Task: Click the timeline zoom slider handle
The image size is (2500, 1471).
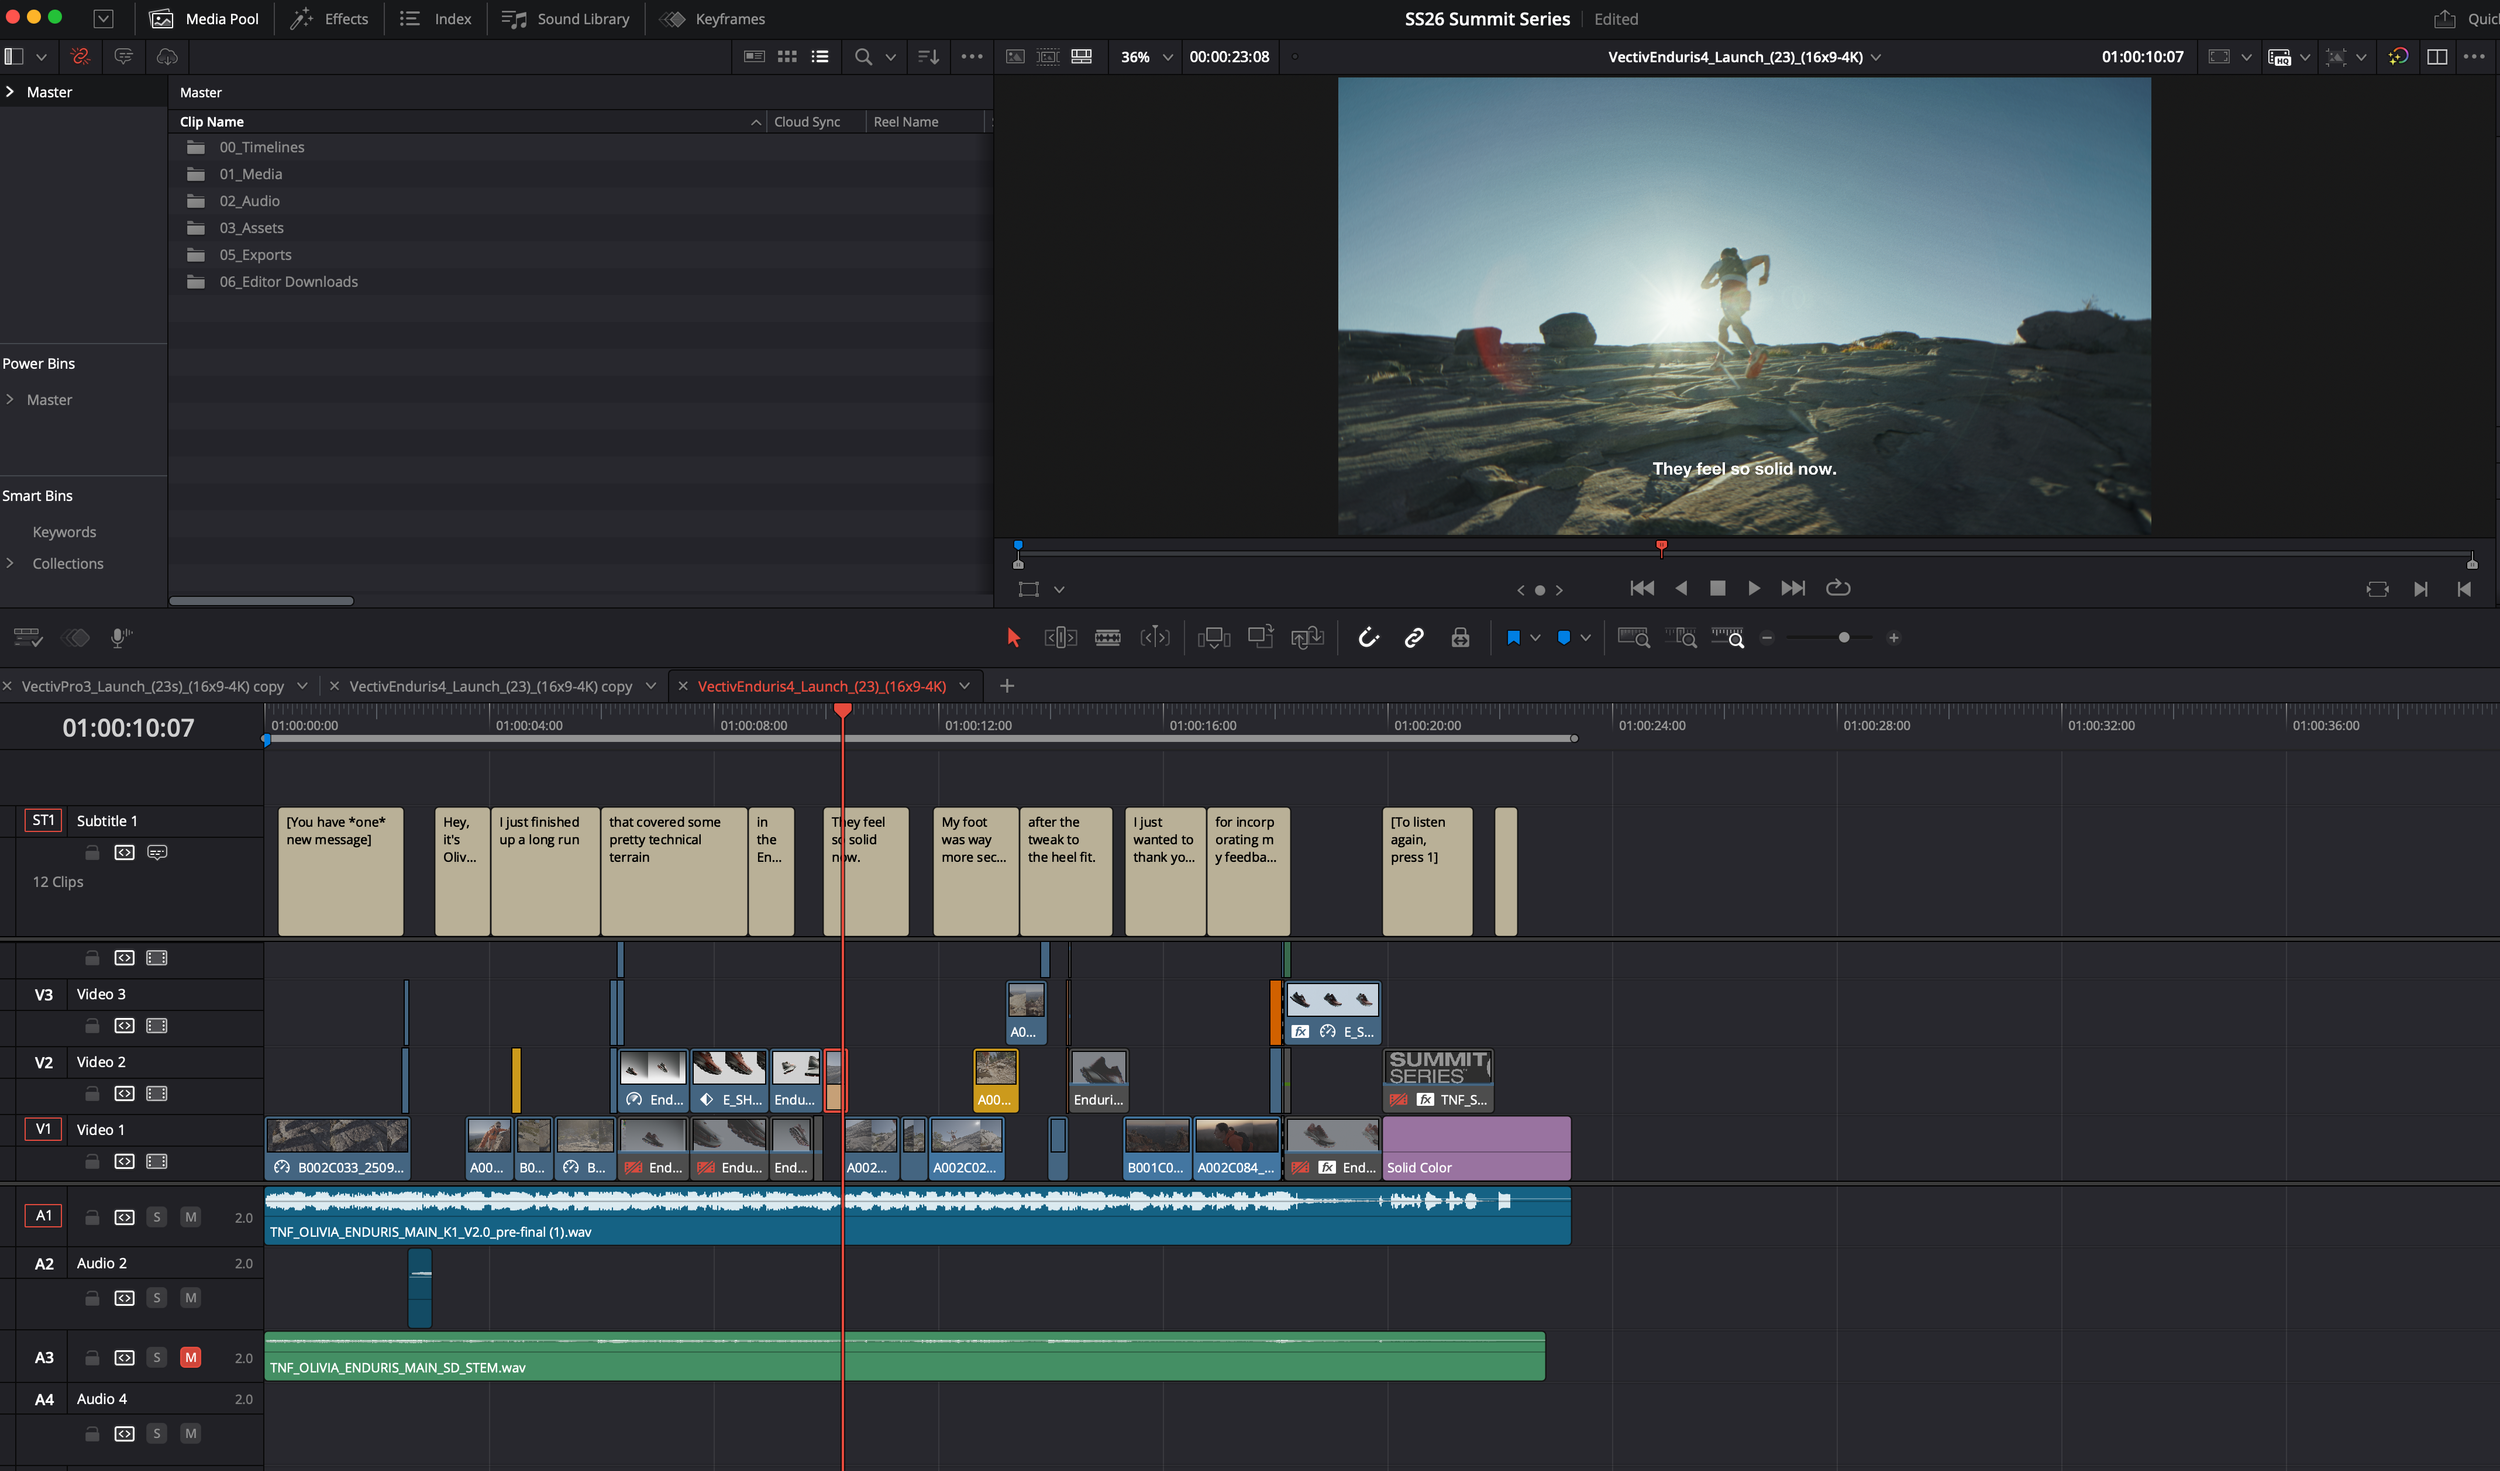Action: tap(1843, 638)
